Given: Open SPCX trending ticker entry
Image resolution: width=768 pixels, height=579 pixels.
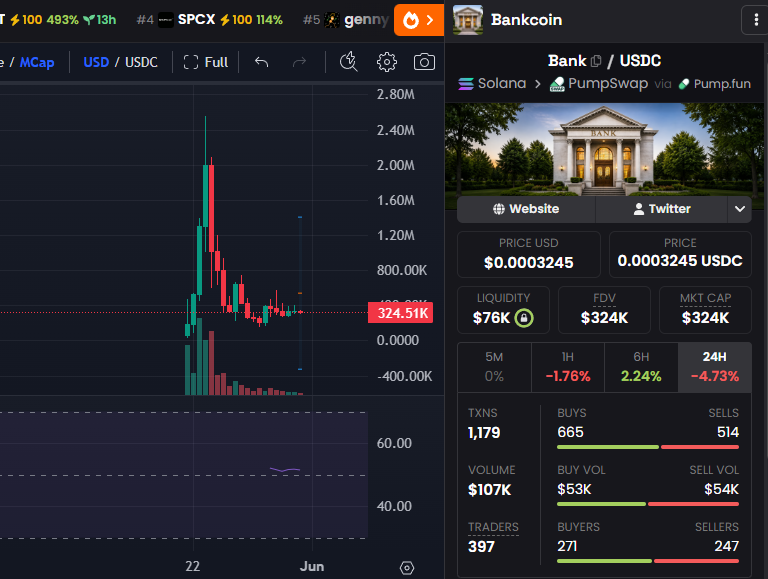Looking at the screenshot, I should pos(210,20).
